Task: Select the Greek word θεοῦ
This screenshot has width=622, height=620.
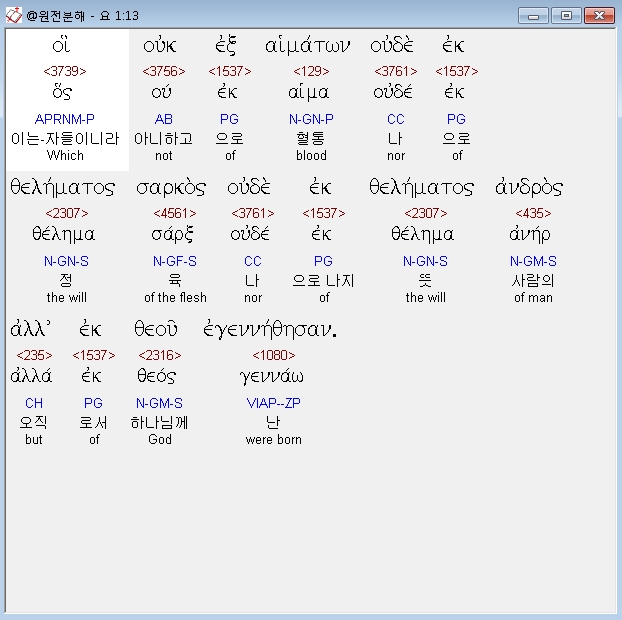Action: (156, 329)
